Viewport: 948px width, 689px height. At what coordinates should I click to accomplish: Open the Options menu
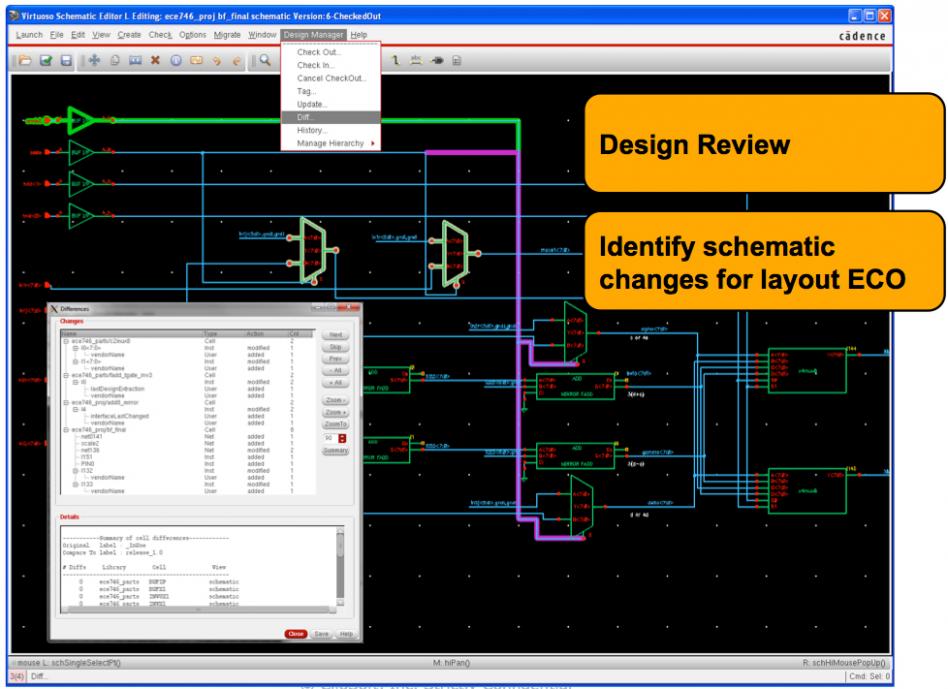click(193, 35)
